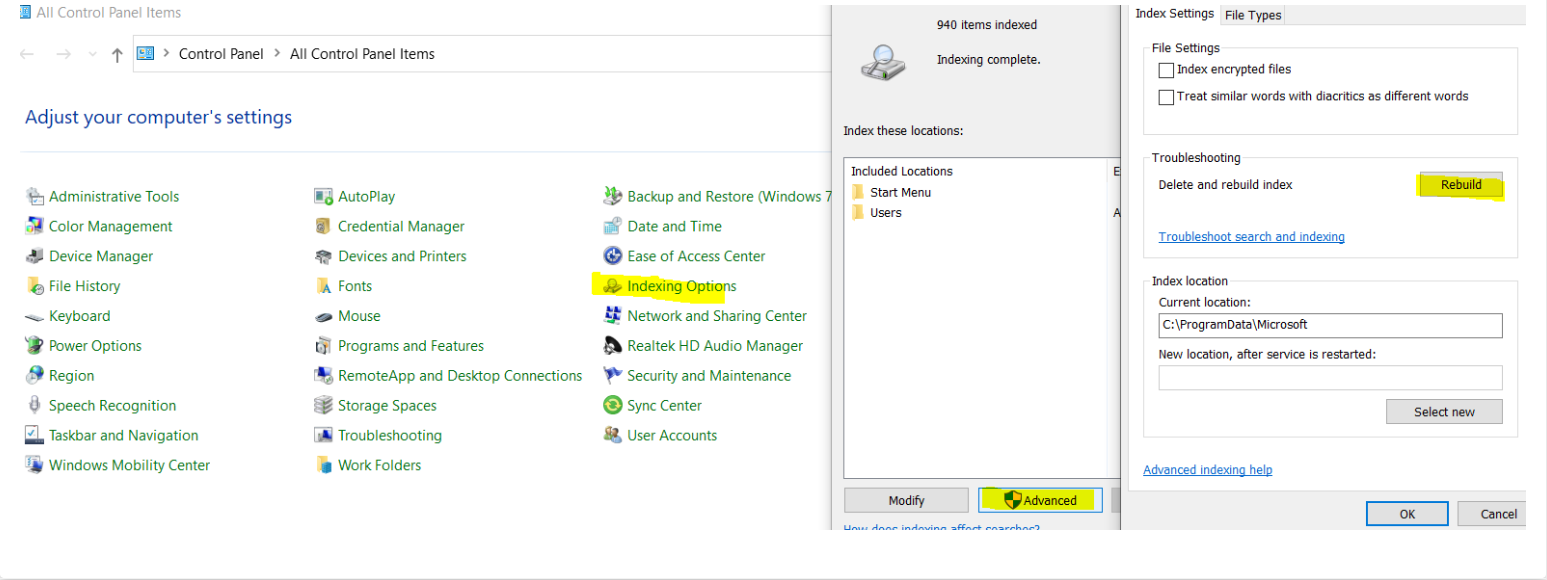The height and width of the screenshot is (580, 1547).
Task: Select the Fonts icon
Action: pyautogui.click(x=354, y=286)
